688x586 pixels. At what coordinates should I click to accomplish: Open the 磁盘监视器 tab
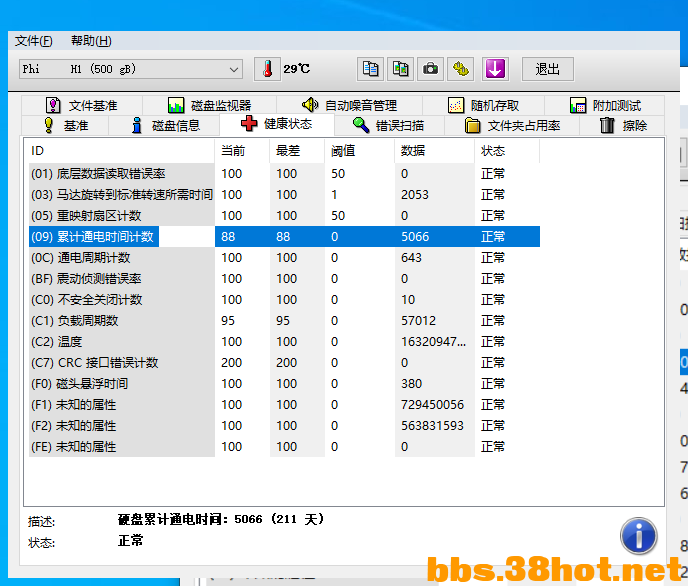(209, 105)
